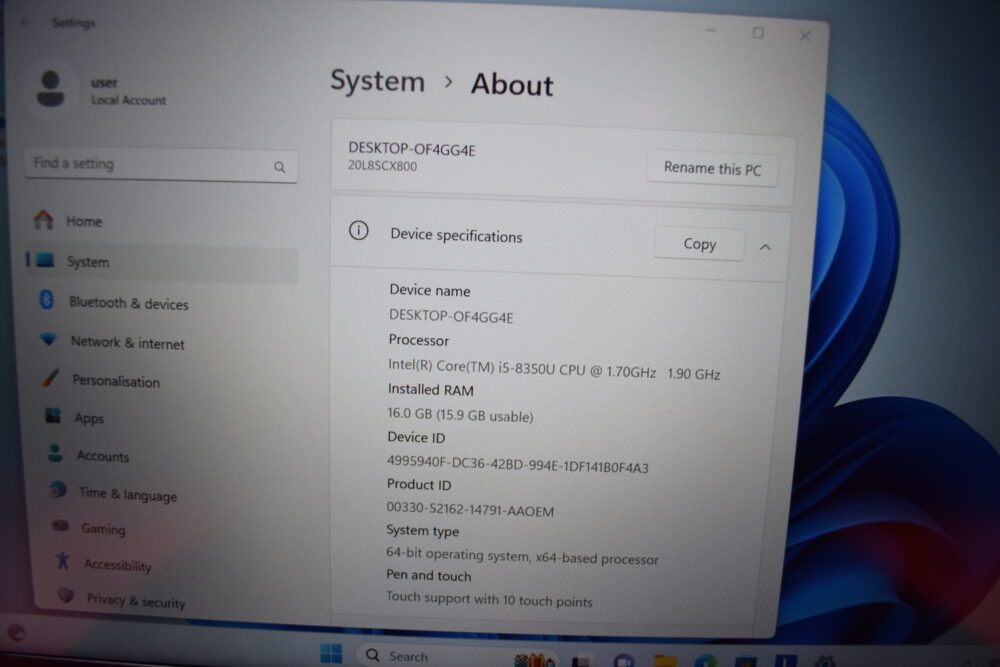
Task: Click the Device ID value starting 4995940F
Action: [x=517, y=464]
